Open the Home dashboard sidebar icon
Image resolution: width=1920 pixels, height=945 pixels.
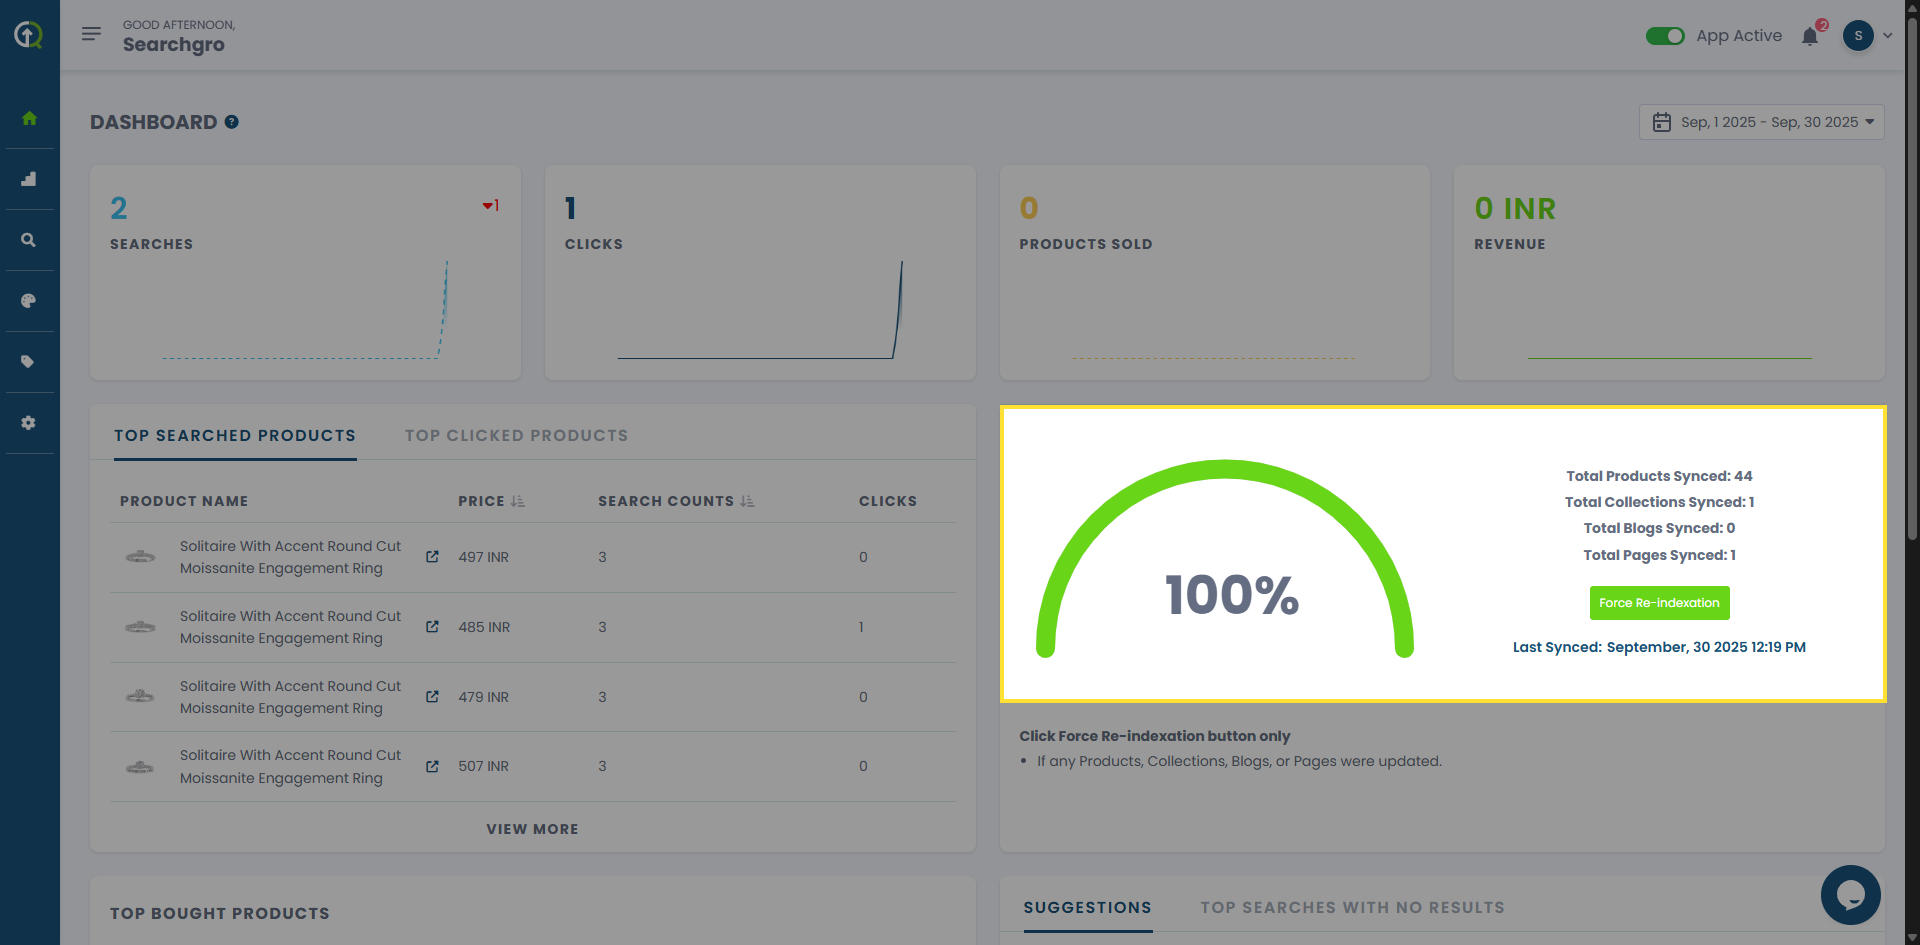[29, 118]
